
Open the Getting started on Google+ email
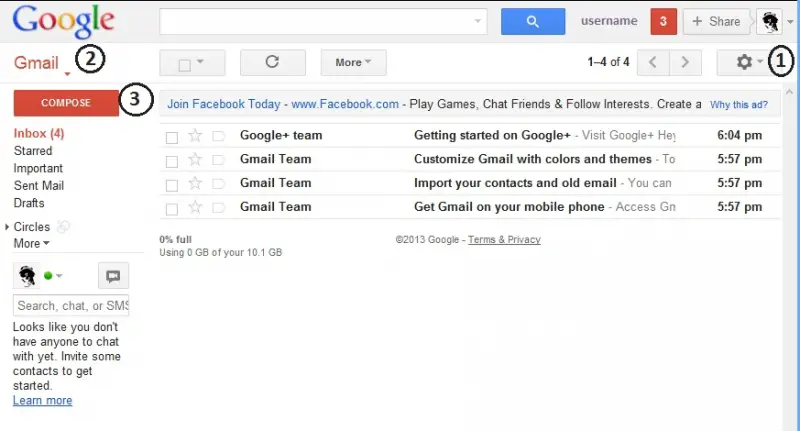pyautogui.click(x=470, y=136)
